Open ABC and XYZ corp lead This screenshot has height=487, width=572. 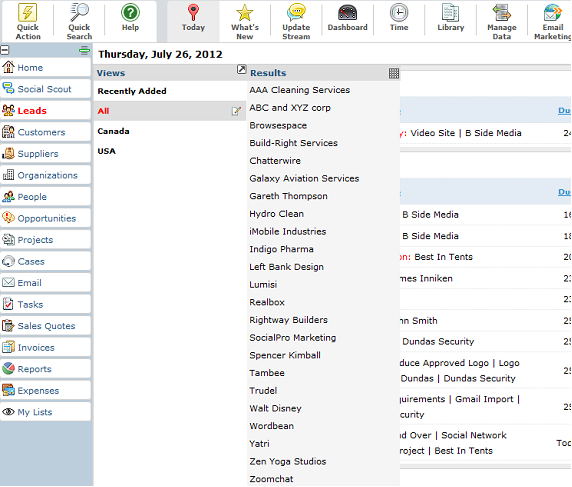290,108
